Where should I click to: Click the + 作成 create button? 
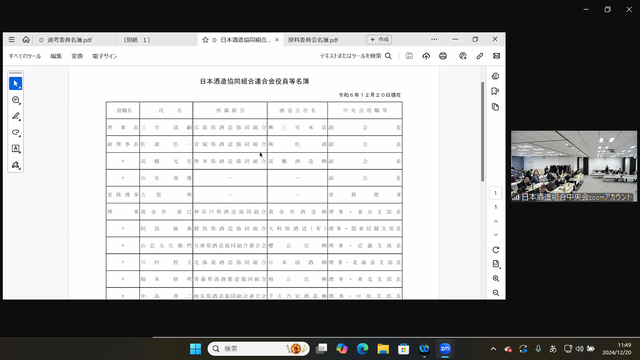380,40
